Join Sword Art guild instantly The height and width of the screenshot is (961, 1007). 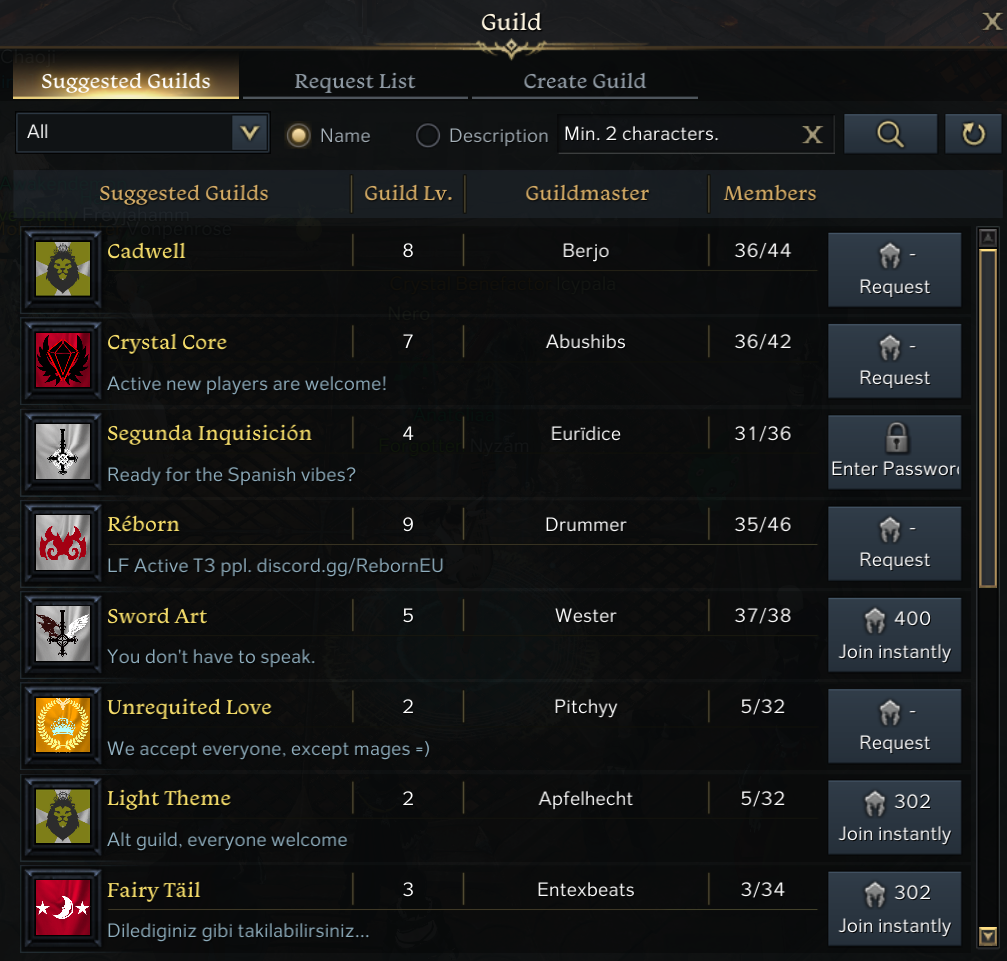894,635
